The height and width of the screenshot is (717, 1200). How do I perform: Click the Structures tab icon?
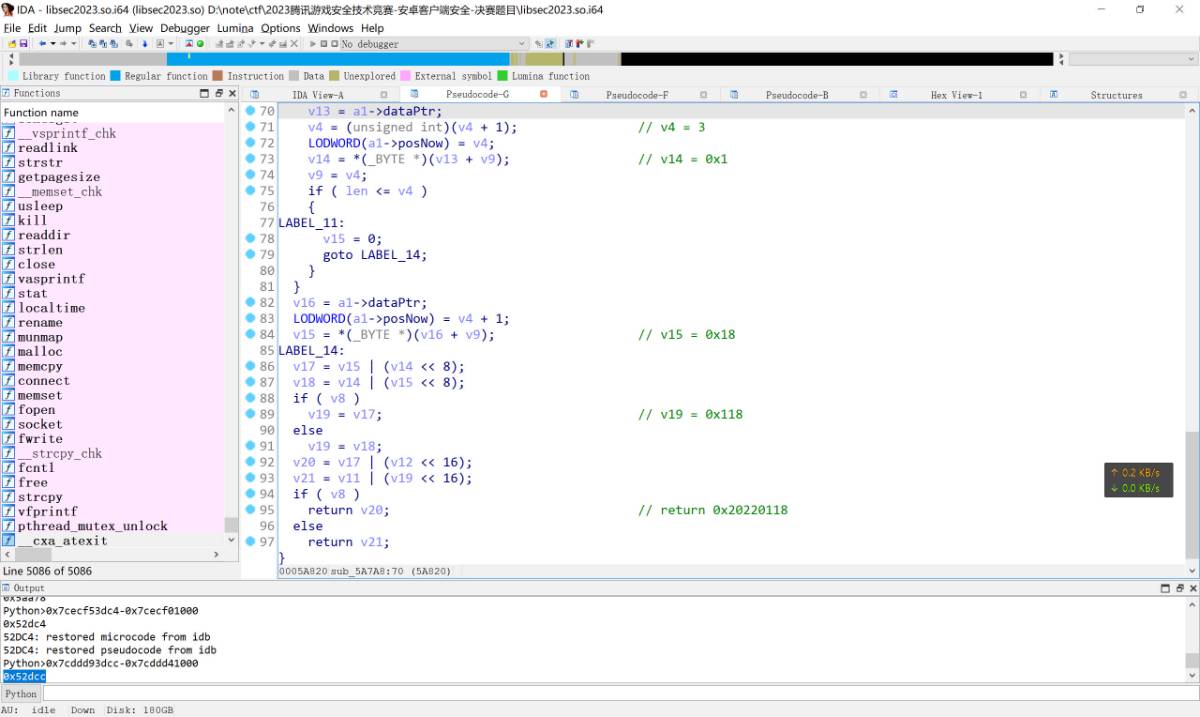[1054, 95]
